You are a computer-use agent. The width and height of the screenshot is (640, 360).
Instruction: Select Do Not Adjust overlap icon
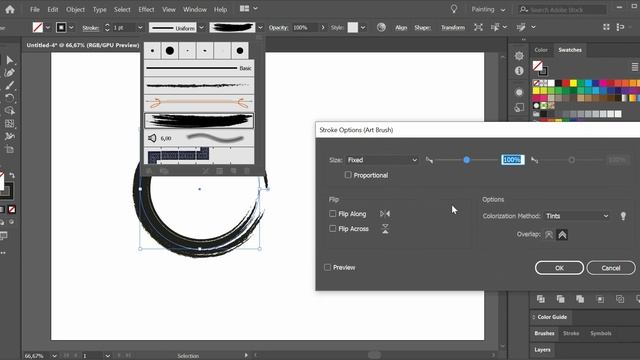click(x=549, y=235)
